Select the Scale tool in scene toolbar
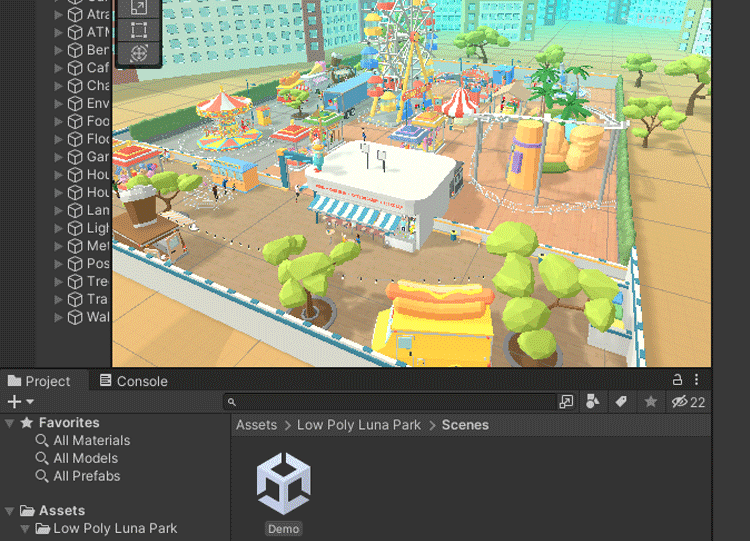The image size is (750, 556). pyautogui.click(x=139, y=7)
